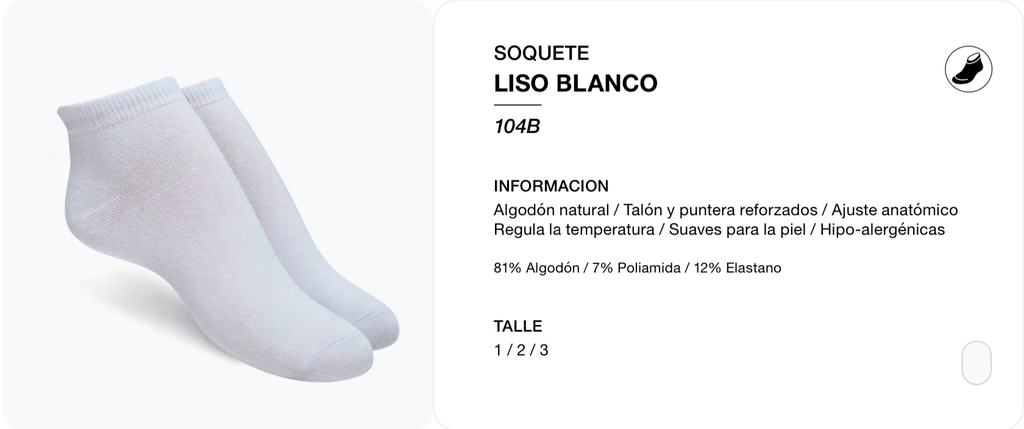Select the product code 104B
Viewport: 1024px width, 429px height.
(x=517, y=127)
